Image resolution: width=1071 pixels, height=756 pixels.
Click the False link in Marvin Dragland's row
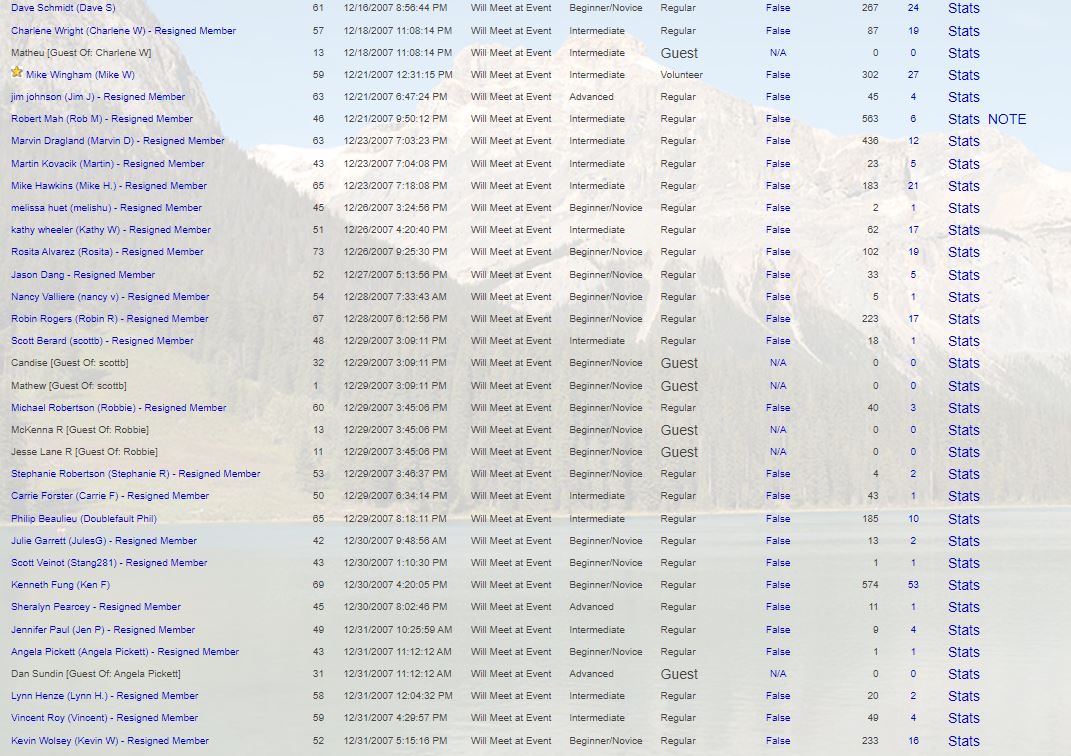click(777, 141)
